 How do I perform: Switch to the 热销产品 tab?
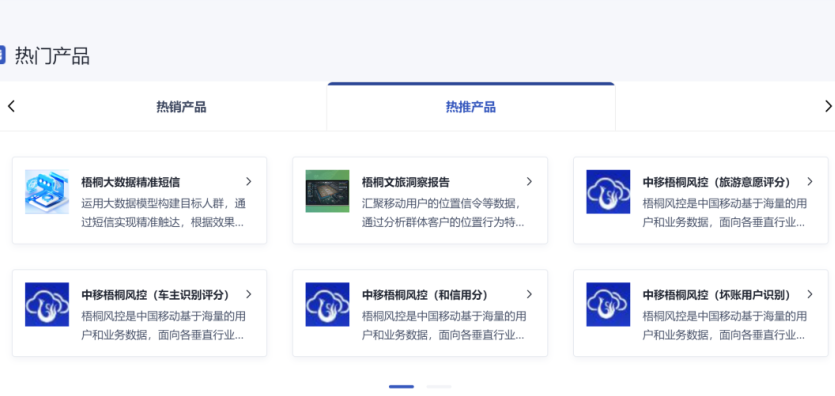(181, 107)
